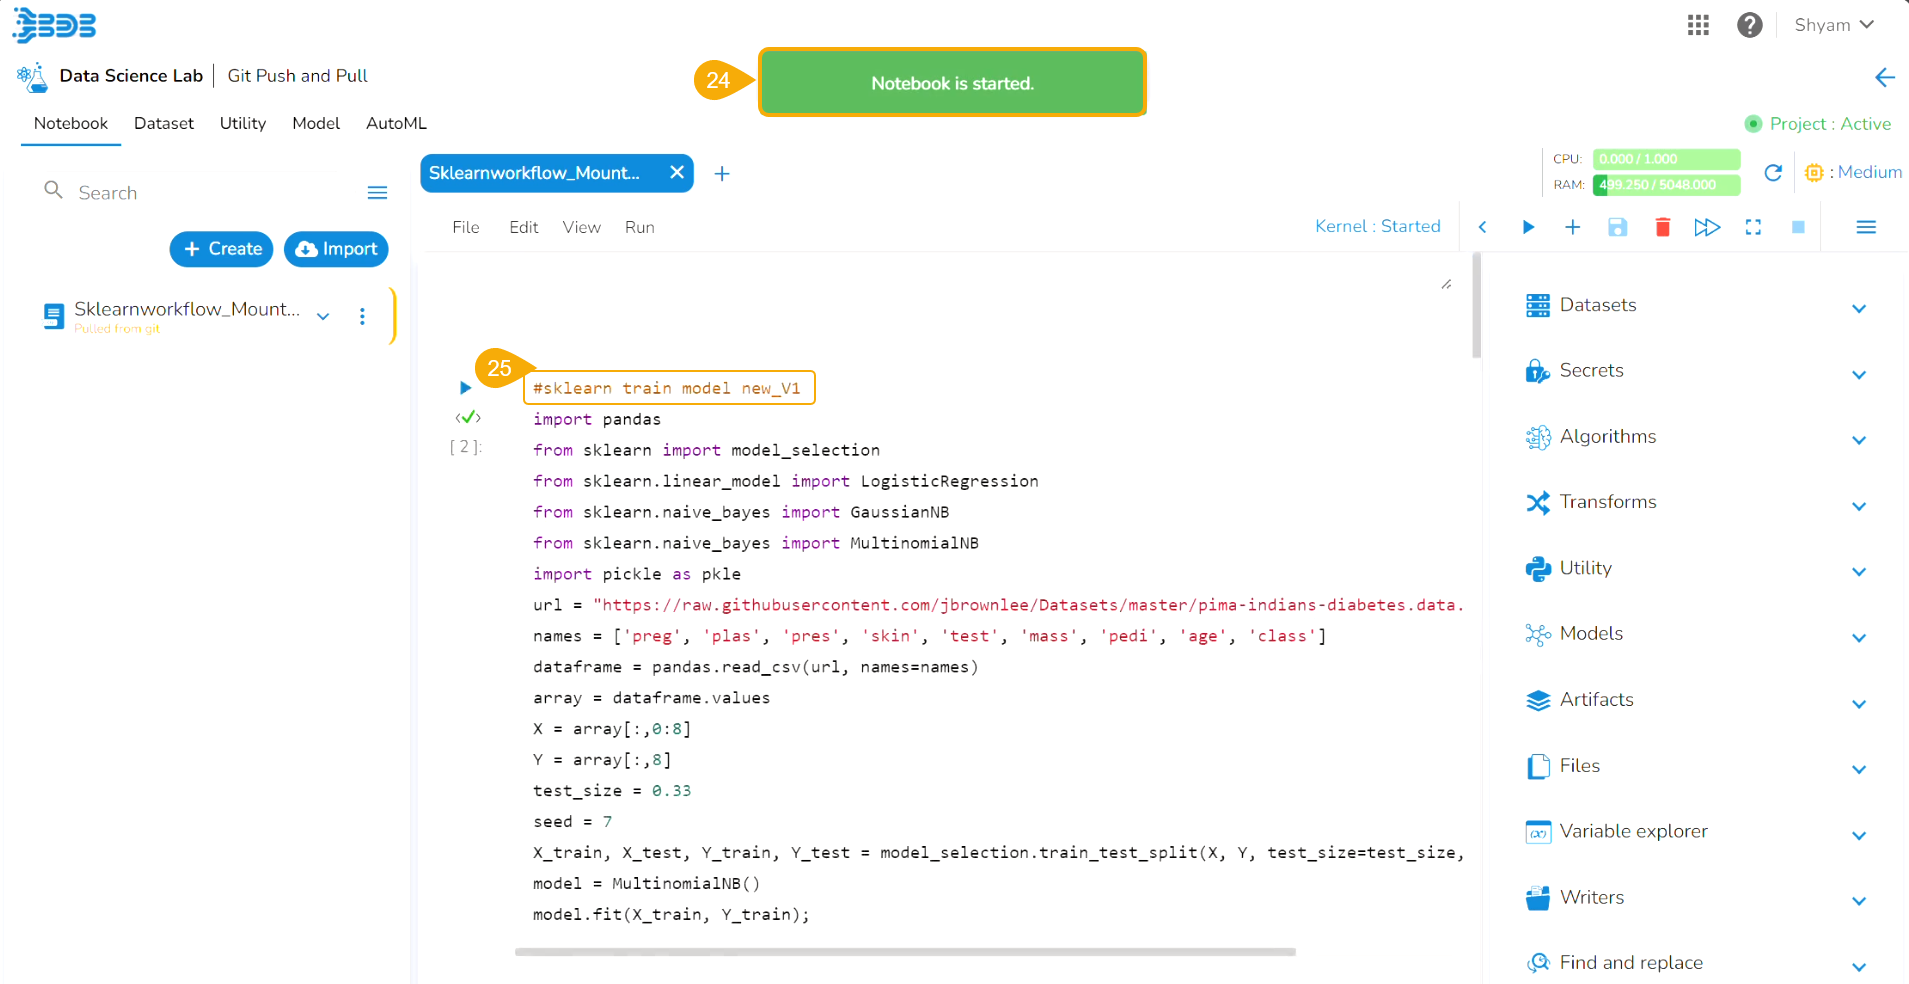Screen dimensions: 1909x984
Task: Click the run cell play icon in toolbar
Action: pyautogui.click(x=1528, y=227)
